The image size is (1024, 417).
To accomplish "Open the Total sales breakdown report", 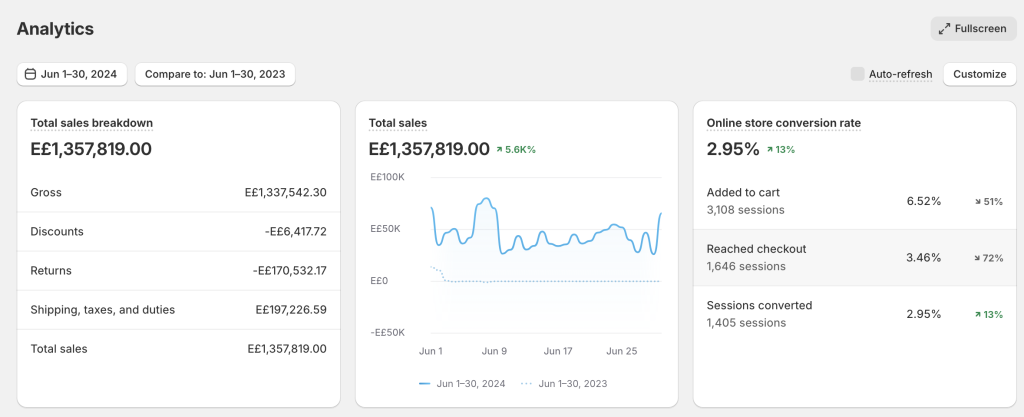I will coord(91,123).
